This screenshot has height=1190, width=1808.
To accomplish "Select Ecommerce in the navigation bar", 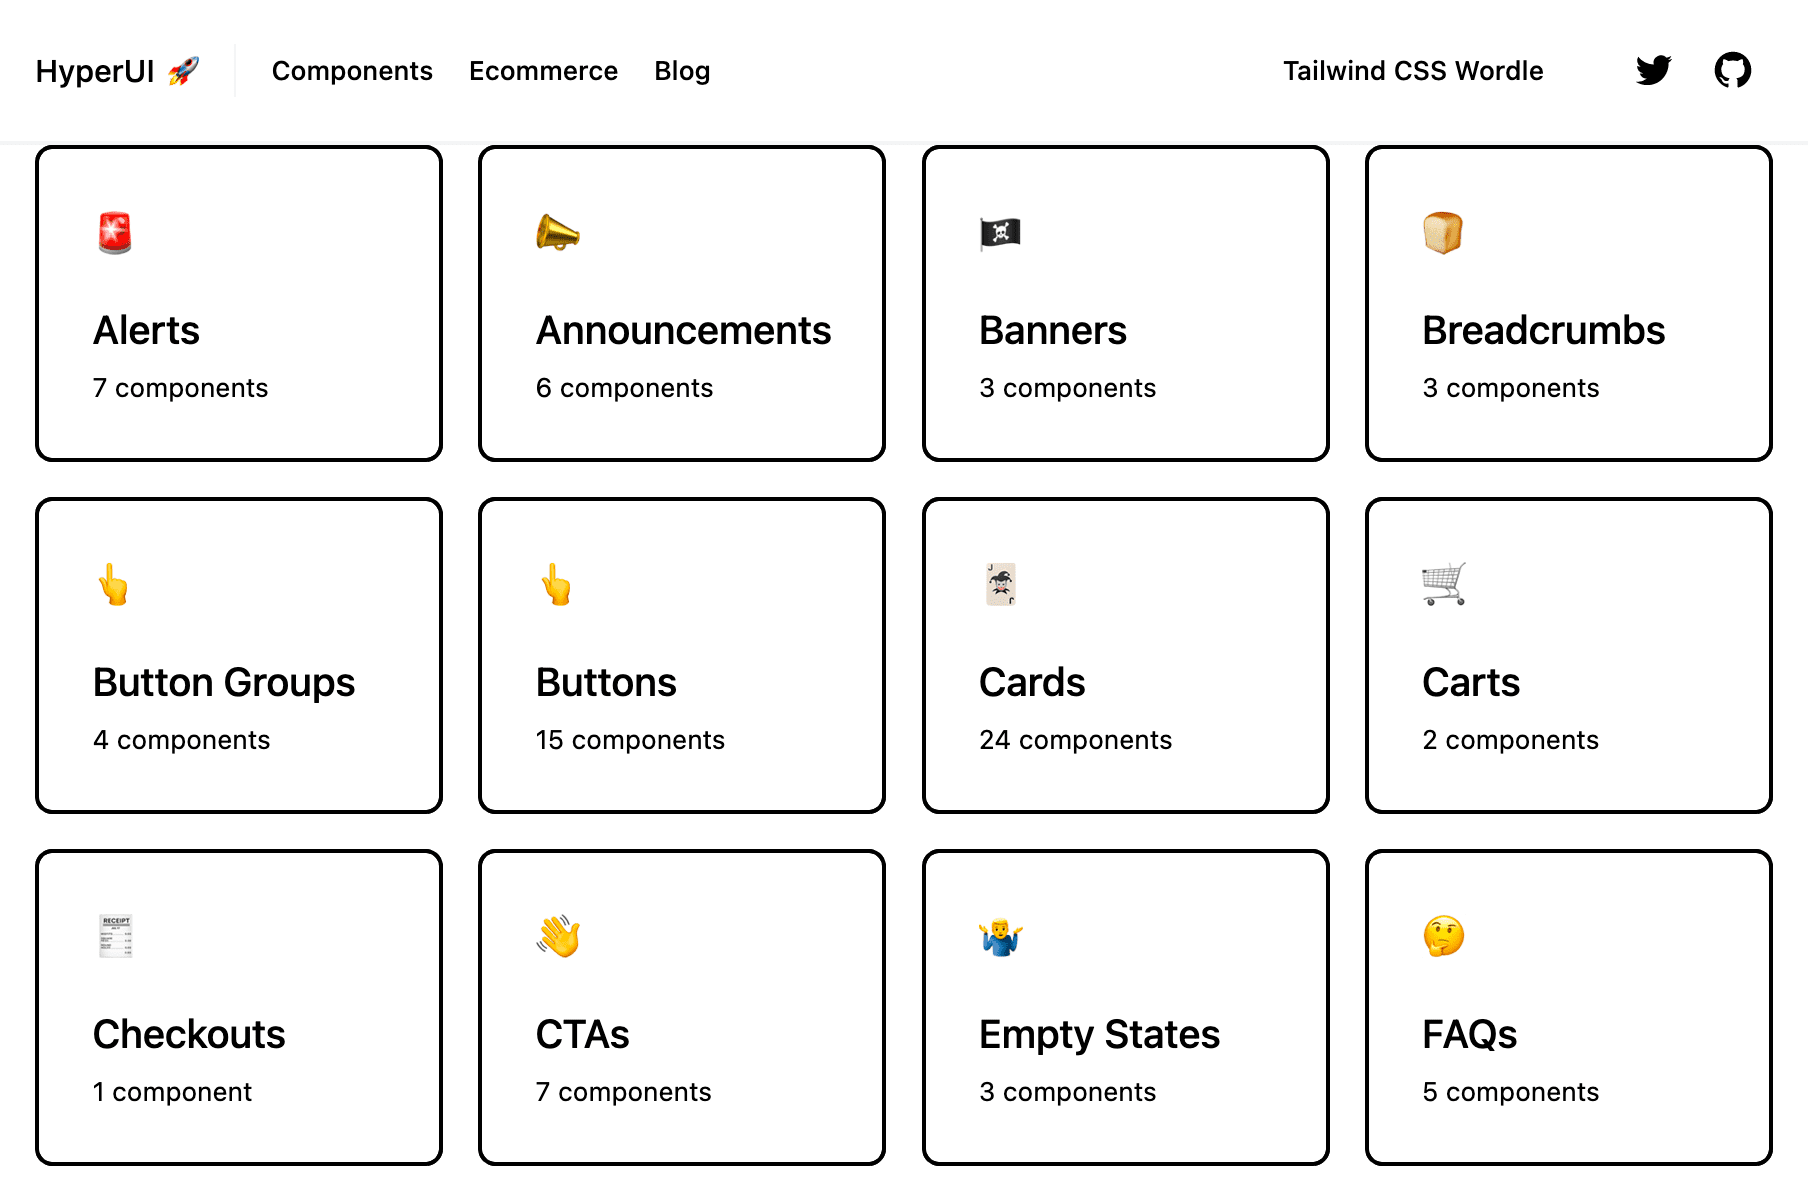I will tap(543, 70).
